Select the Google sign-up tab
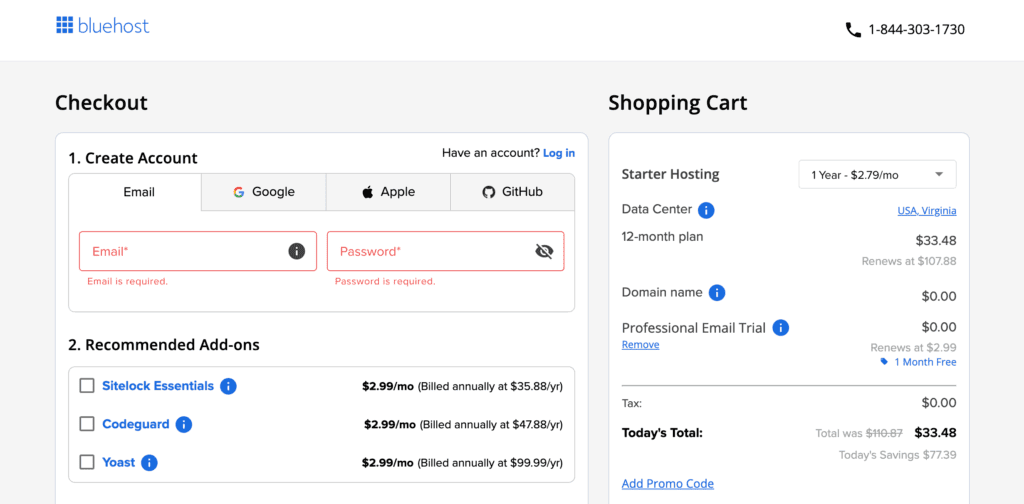This screenshot has width=1024, height=504. [x=264, y=192]
